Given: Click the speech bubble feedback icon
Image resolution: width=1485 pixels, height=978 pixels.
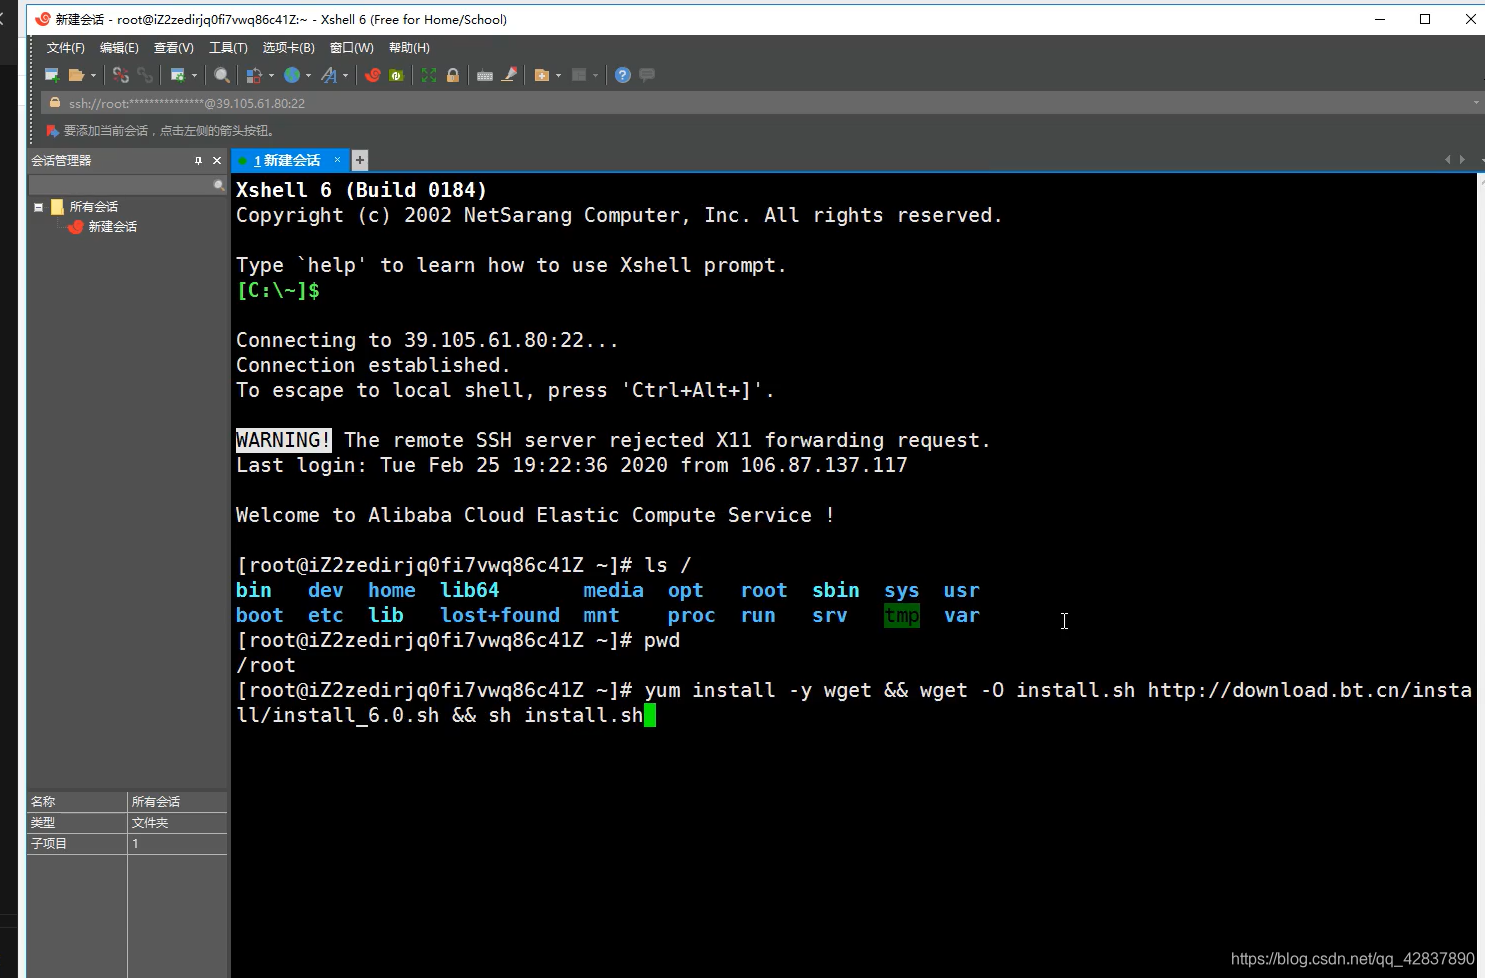Looking at the screenshot, I should click(x=647, y=75).
